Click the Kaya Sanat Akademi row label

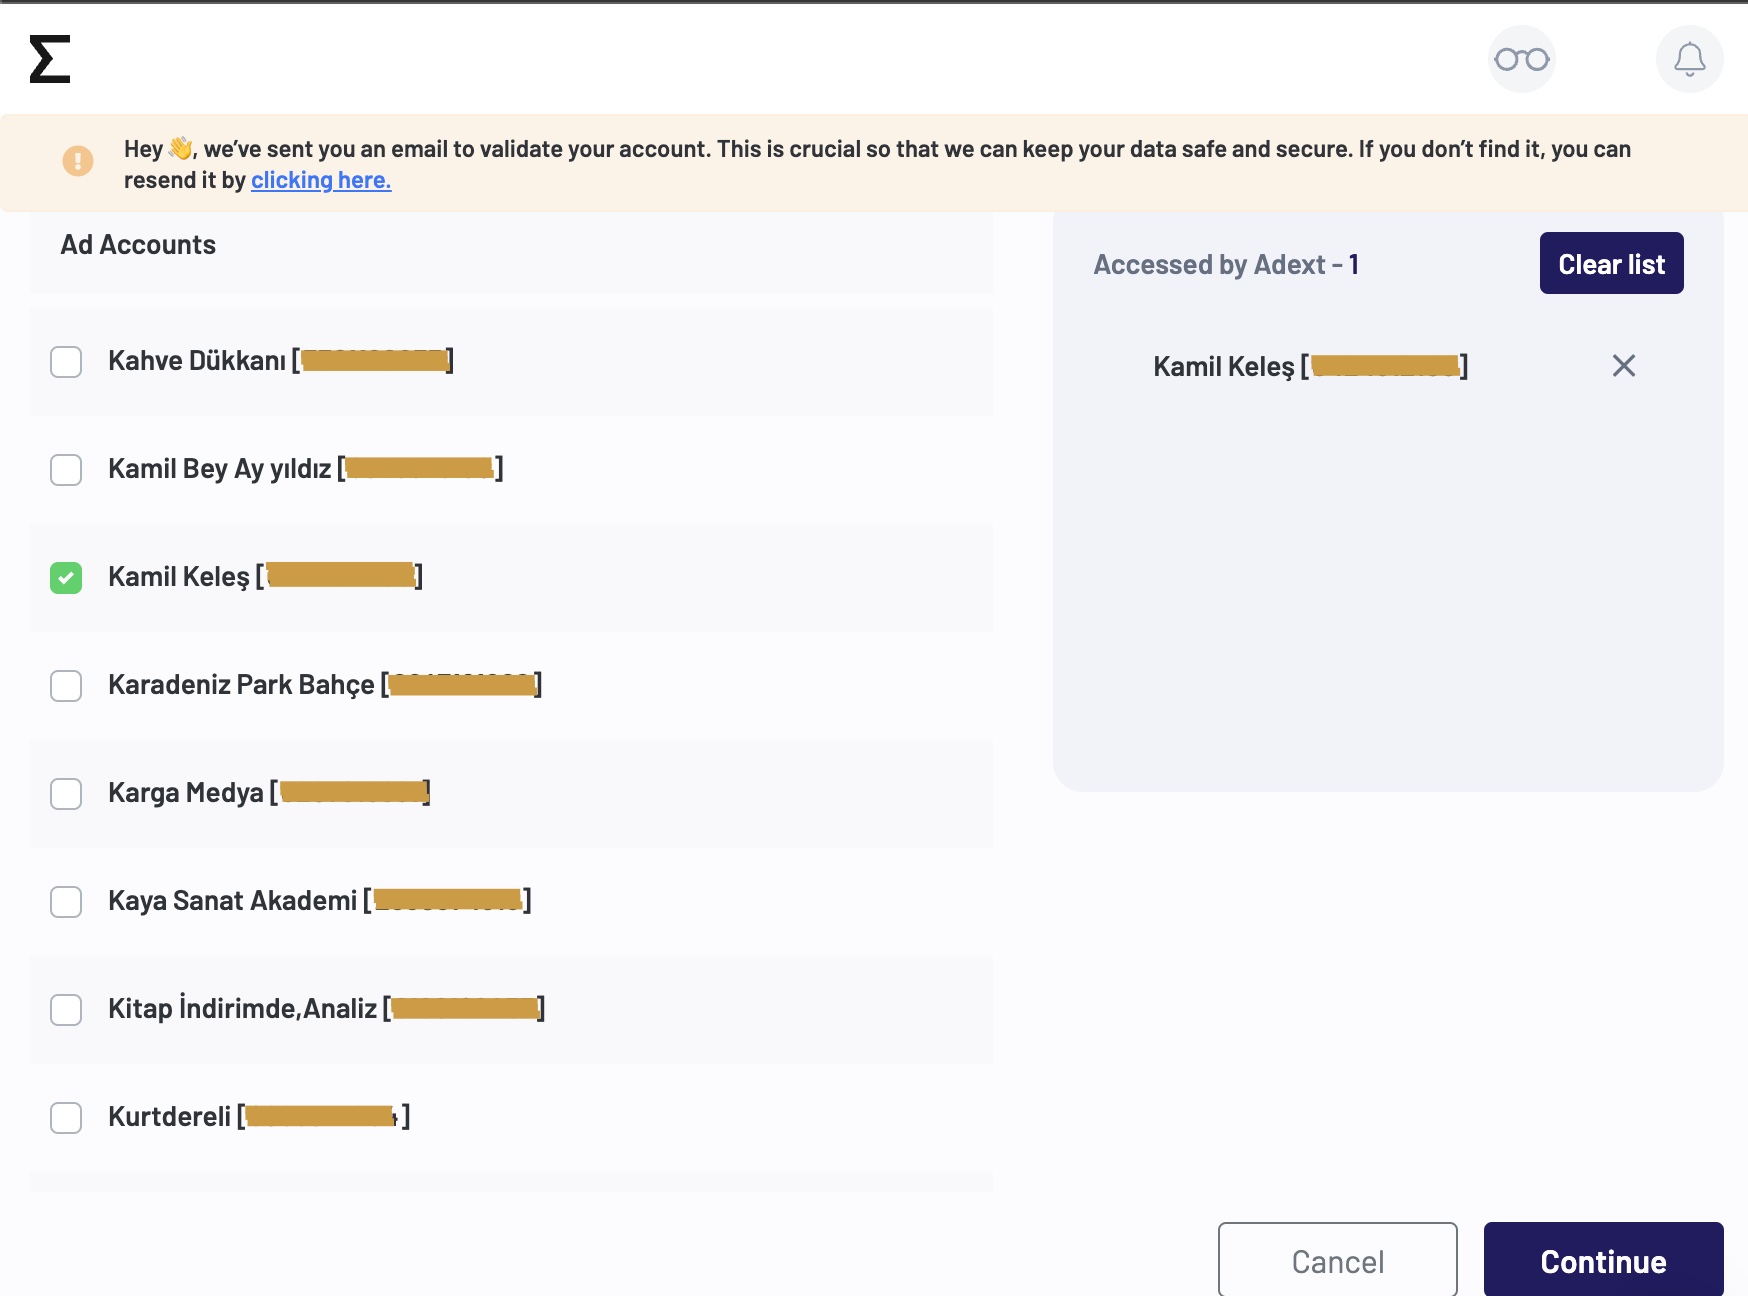232,901
